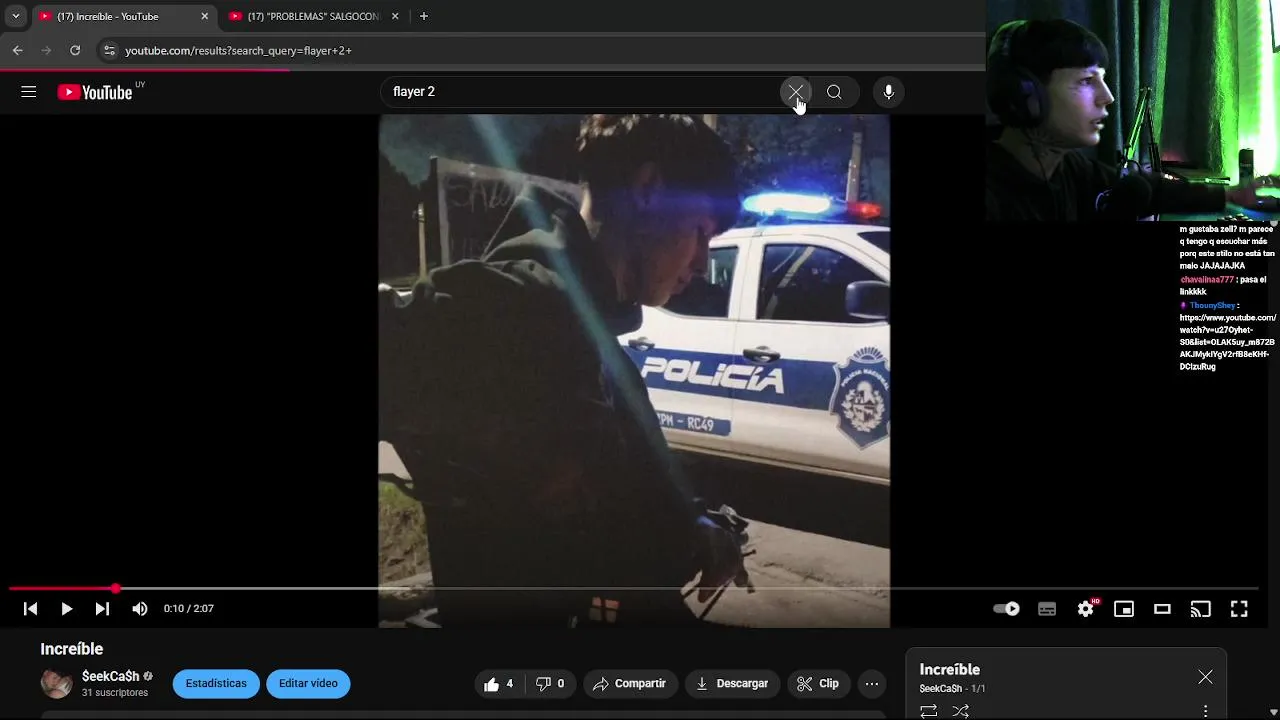Open the Estadísticas button
1280x720 pixels.
coord(216,683)
